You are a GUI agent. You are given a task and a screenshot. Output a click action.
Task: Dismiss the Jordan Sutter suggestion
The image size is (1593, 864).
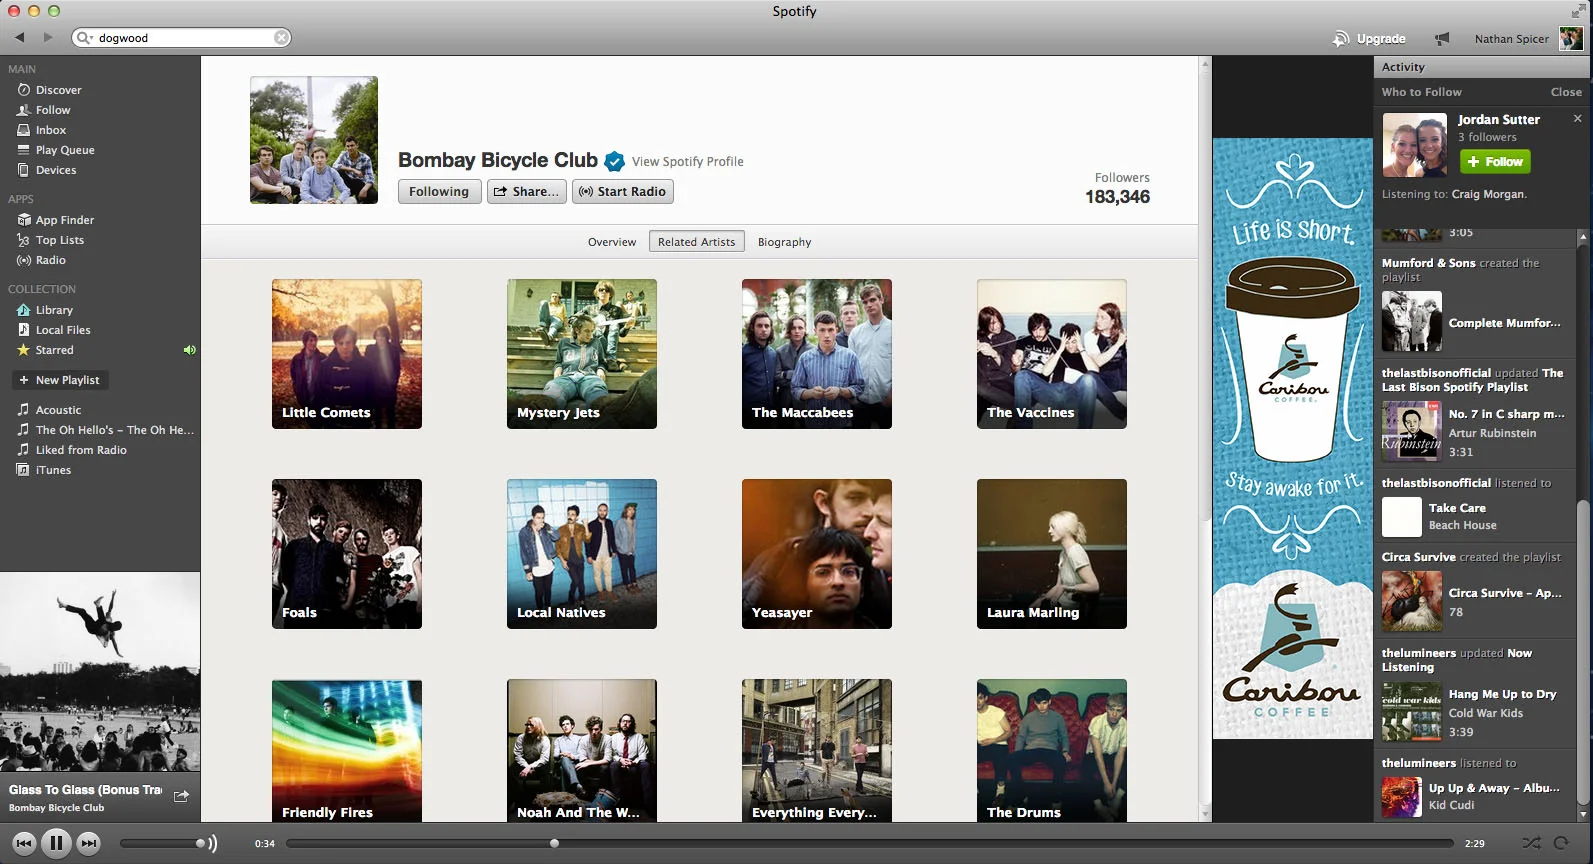1577,118
